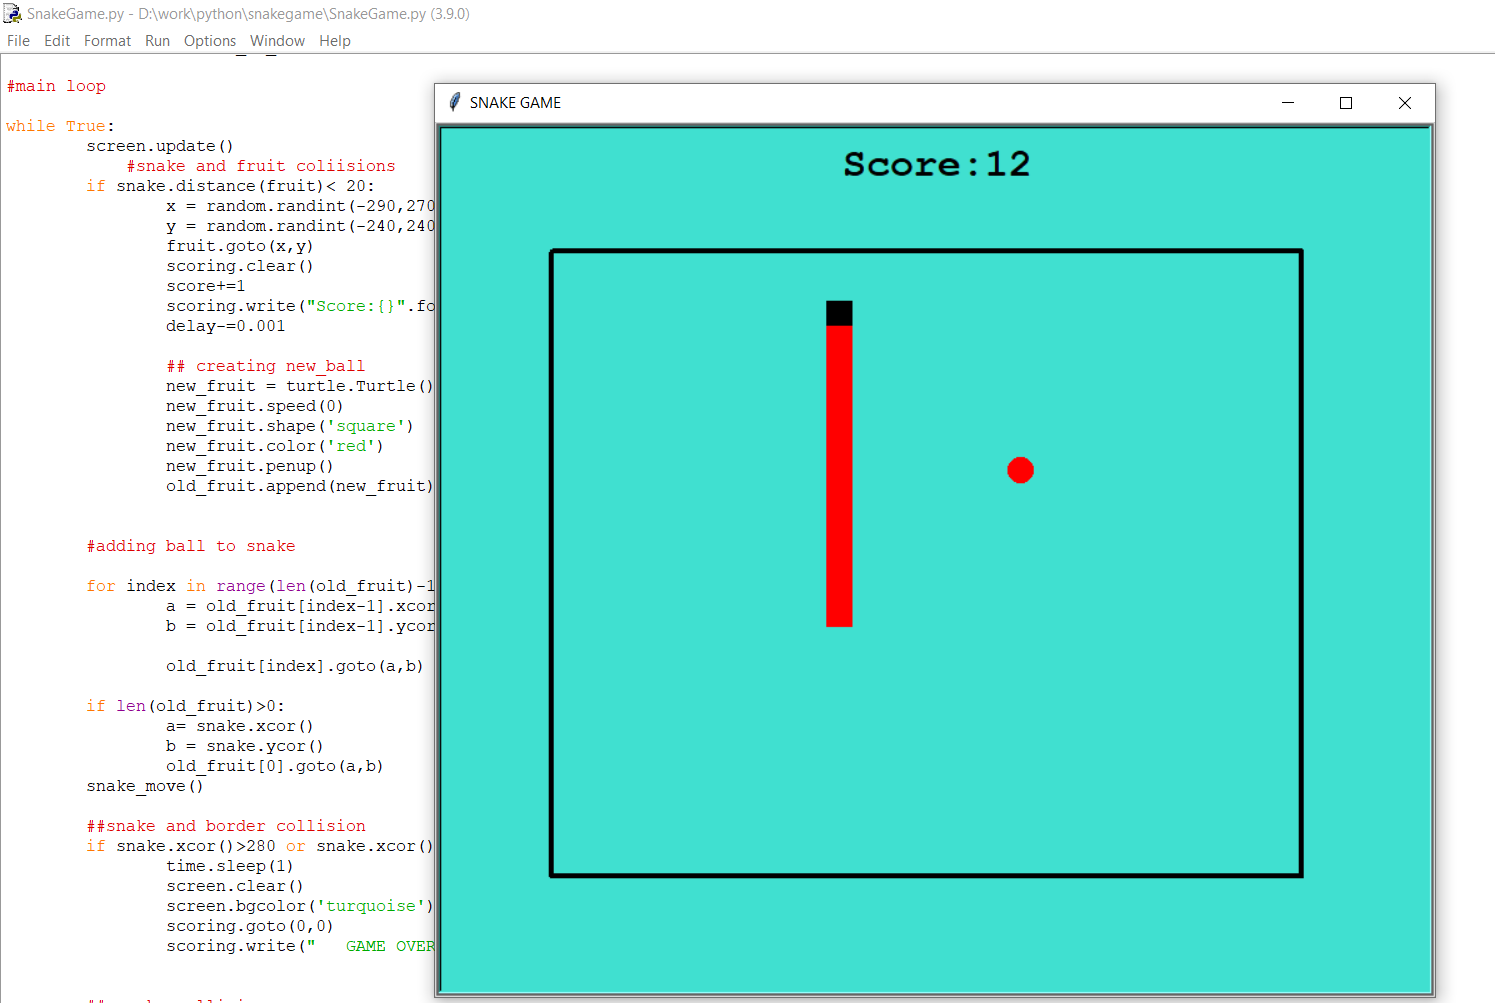Click the 'snake_move()' line
The image size is (1495, 1003).
(145, 786)
